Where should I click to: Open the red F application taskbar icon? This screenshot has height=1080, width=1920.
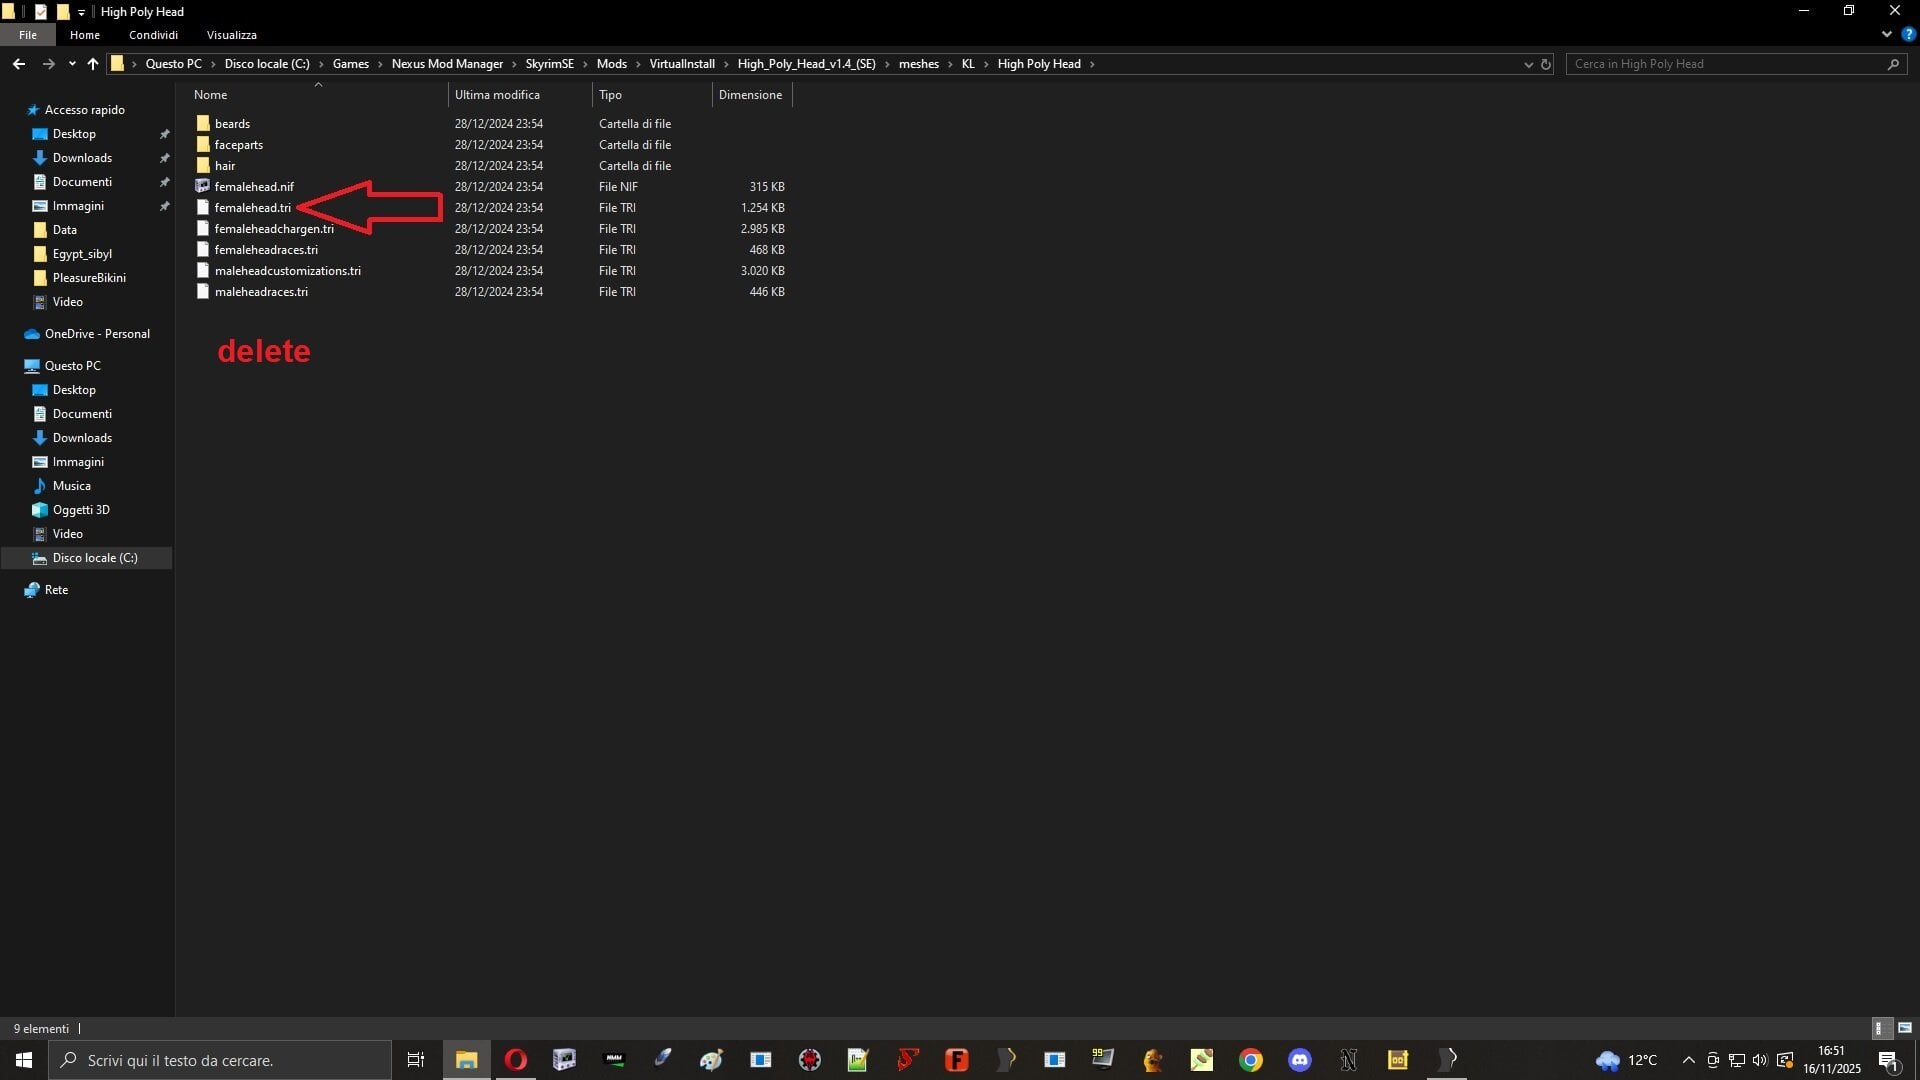pyautogui.click(x=956, y=1060)
